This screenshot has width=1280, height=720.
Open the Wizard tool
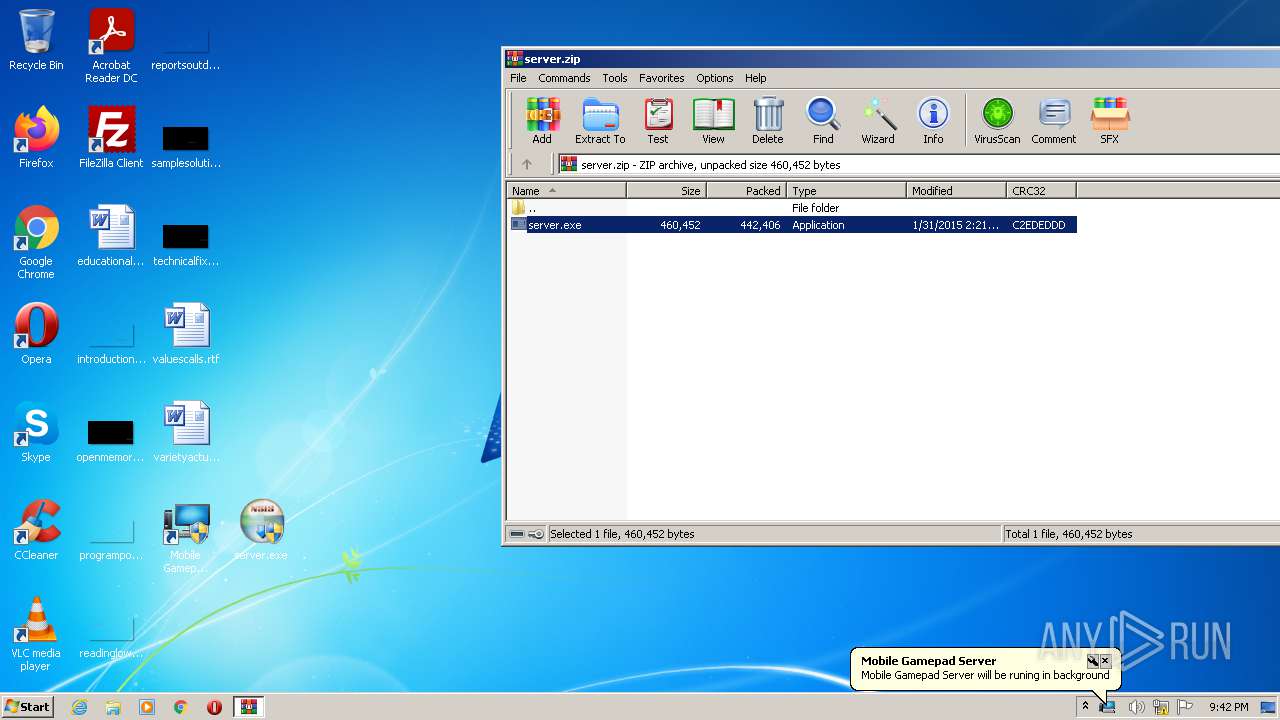pos(878,121)
